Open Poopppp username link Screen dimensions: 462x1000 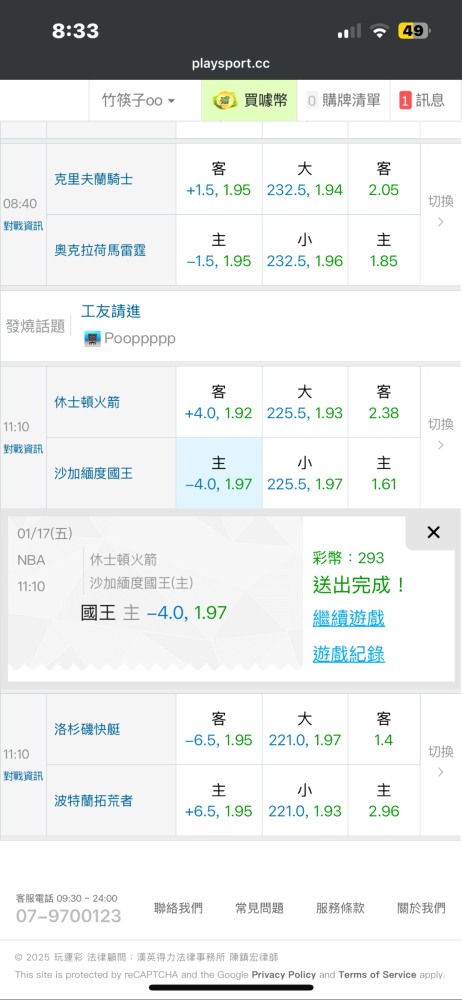140,339
